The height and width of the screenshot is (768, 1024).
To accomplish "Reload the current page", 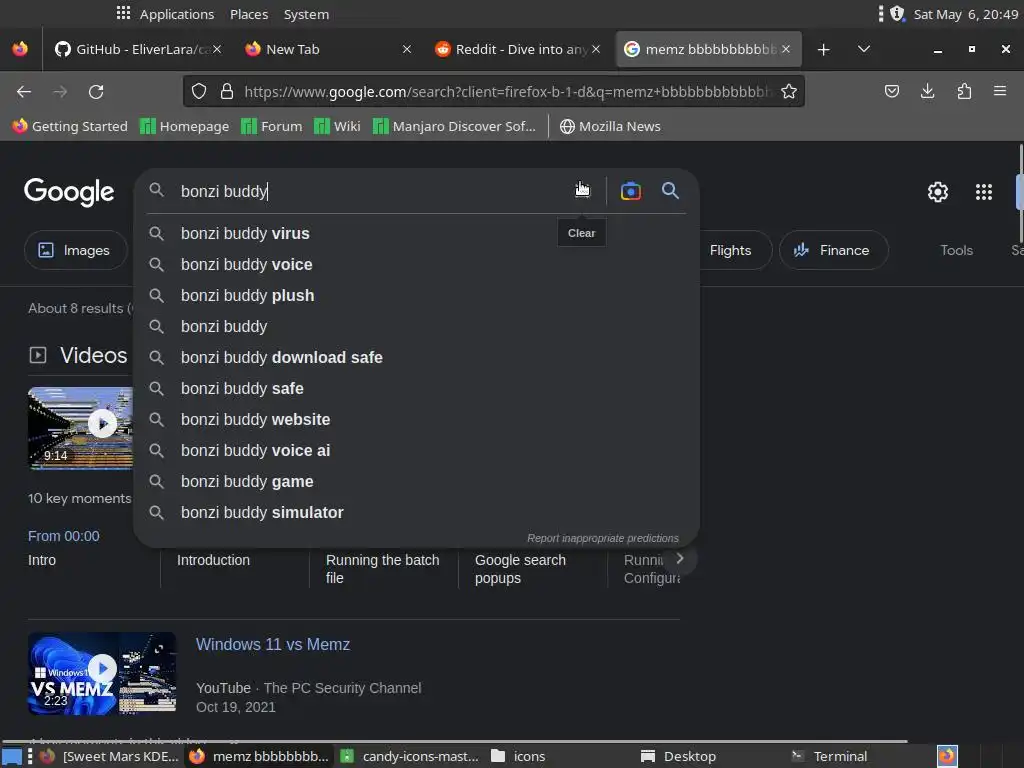I will click(x=96, y=92).
